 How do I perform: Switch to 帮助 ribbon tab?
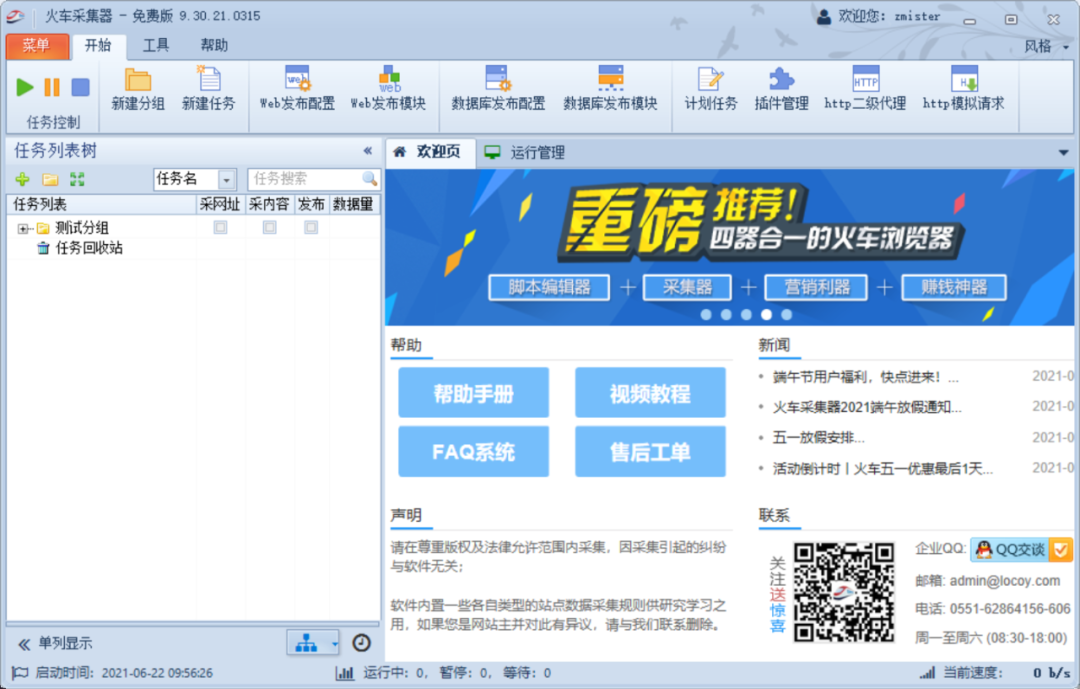pos(214,45)
